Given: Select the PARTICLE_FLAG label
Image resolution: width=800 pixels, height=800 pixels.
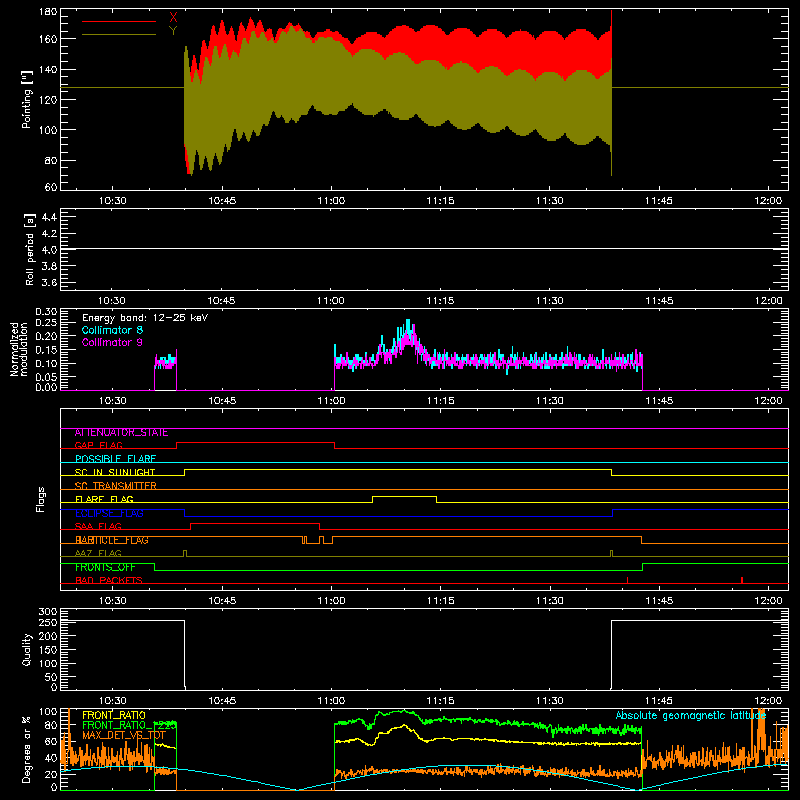Looking at the screenshot, I should (x=112, y=540).
